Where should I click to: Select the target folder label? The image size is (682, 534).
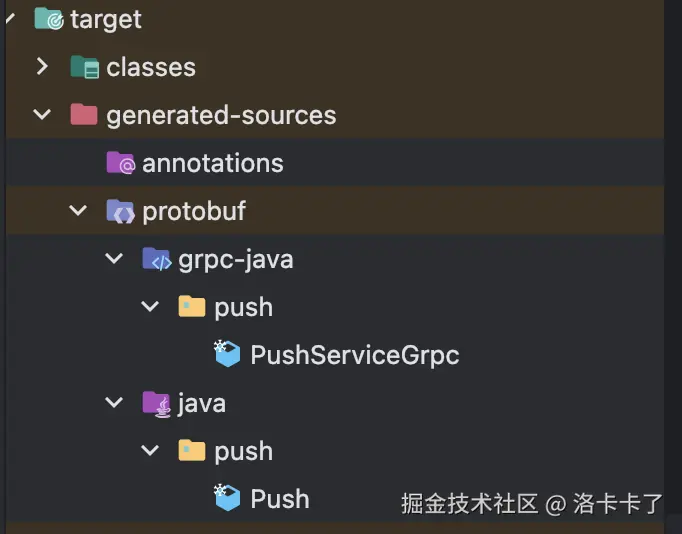click(x=106, y=19)
